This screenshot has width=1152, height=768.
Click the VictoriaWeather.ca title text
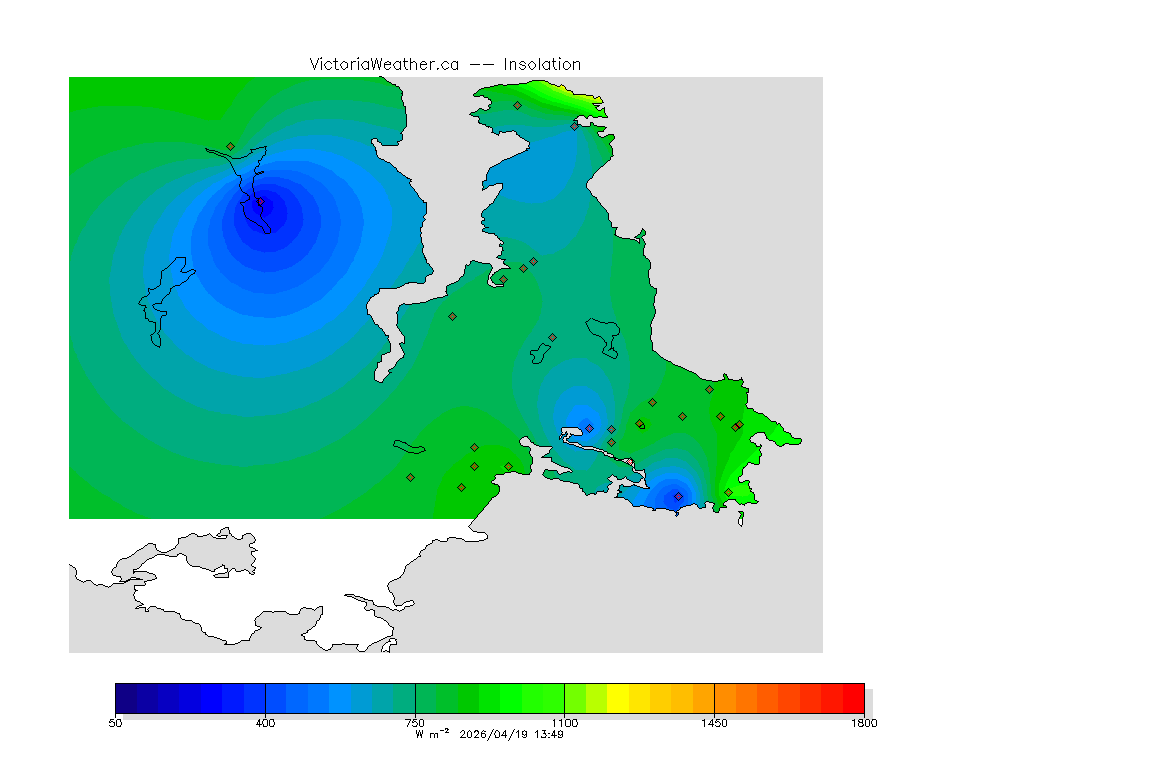click(x=384, y=64)
